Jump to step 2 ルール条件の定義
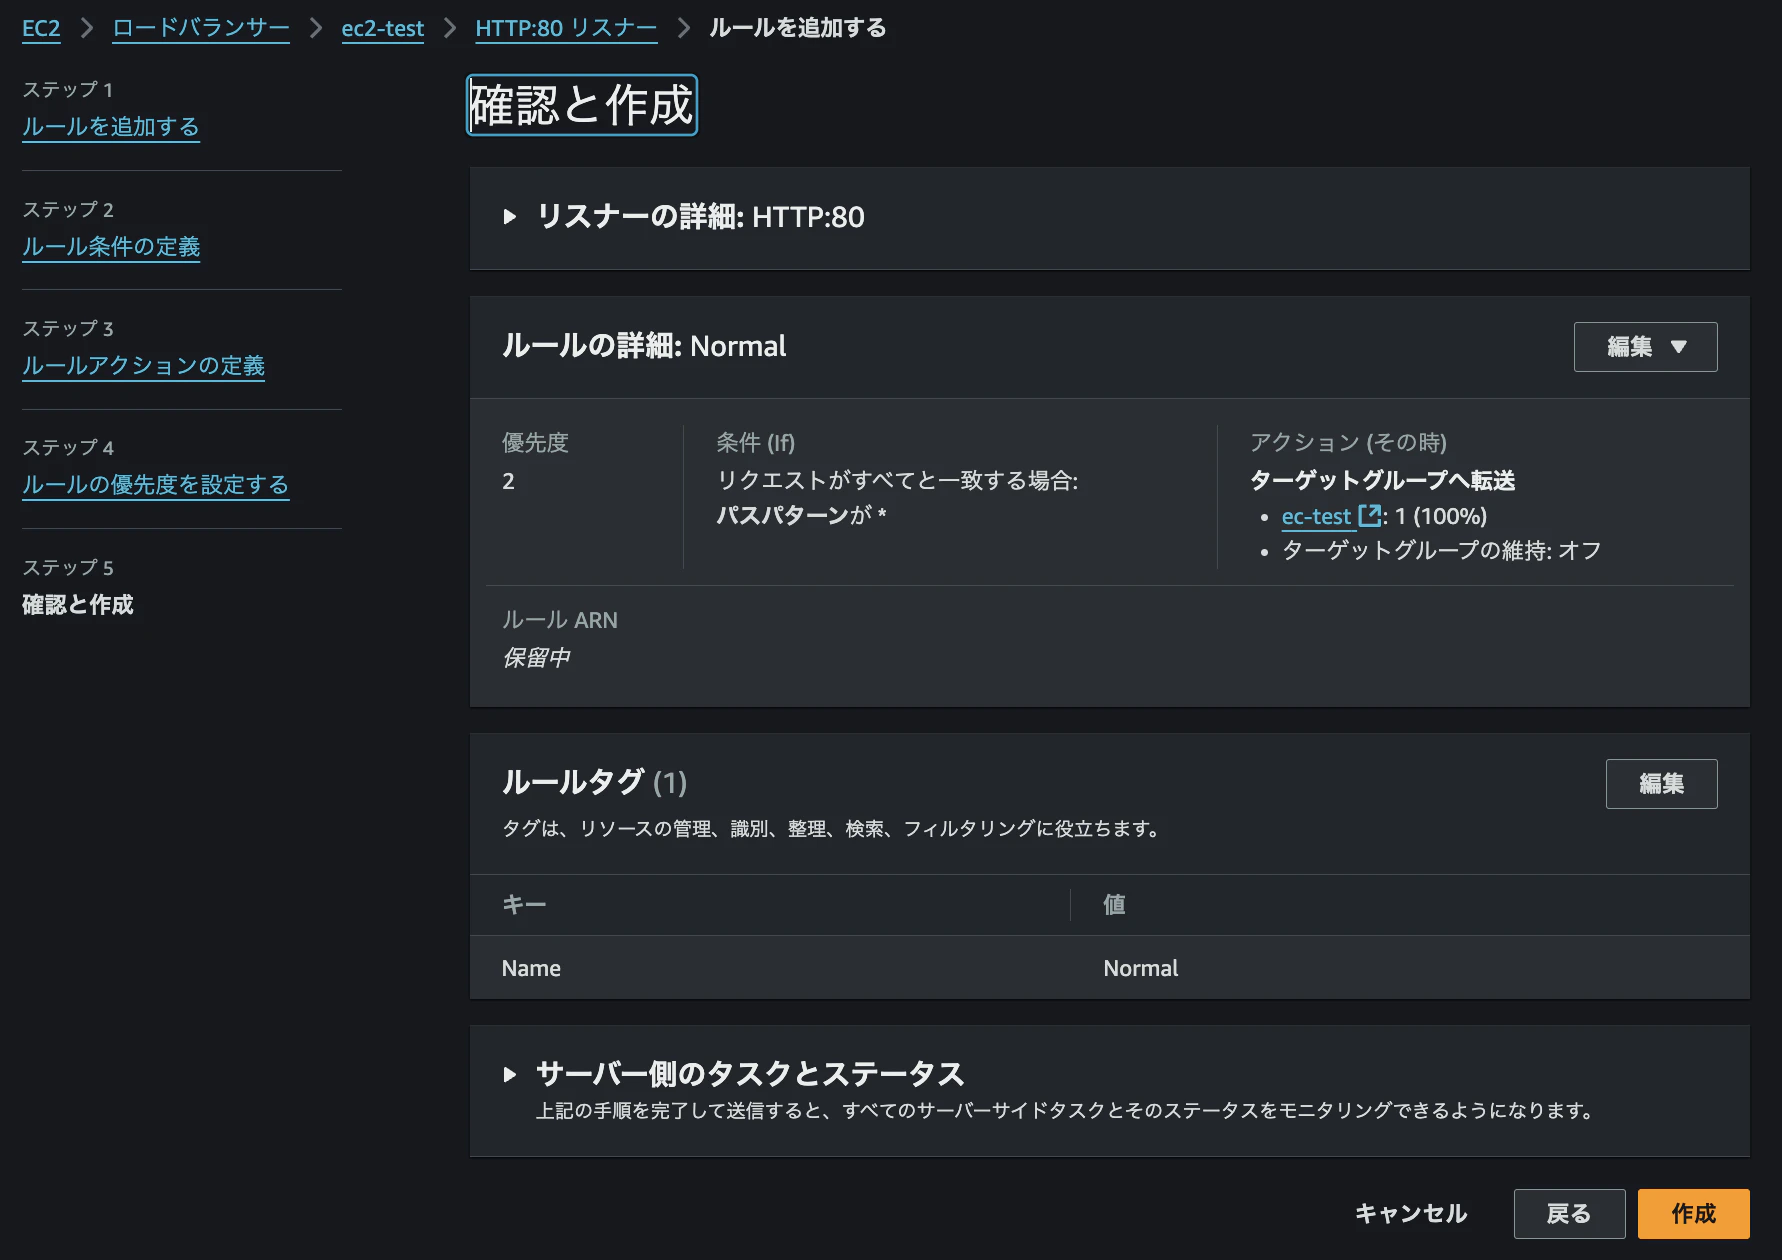1782x1260 pixels. pyautogui.click(x=111, y=247)
